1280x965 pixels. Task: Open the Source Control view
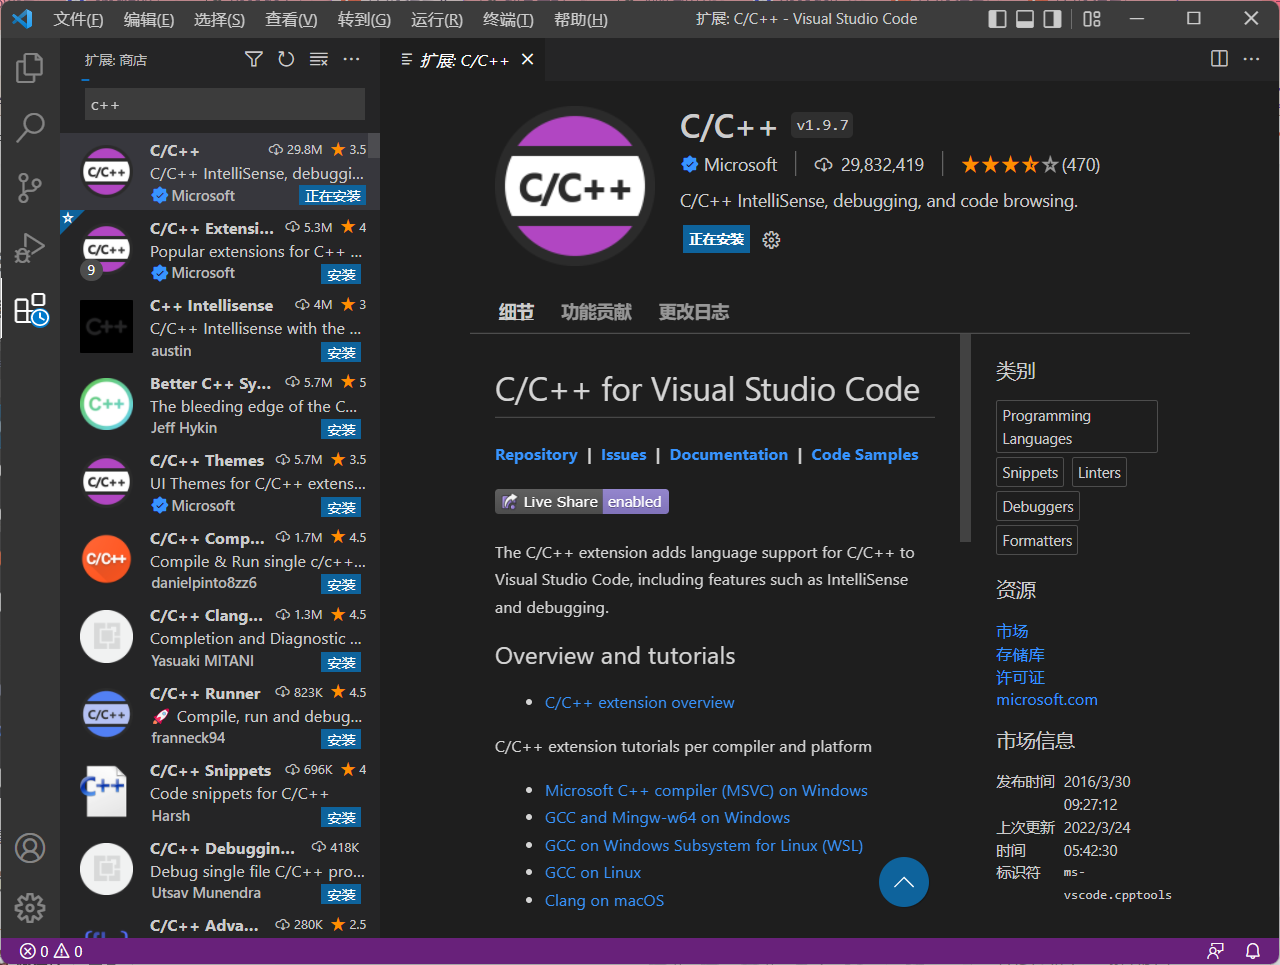click(30, 187)
